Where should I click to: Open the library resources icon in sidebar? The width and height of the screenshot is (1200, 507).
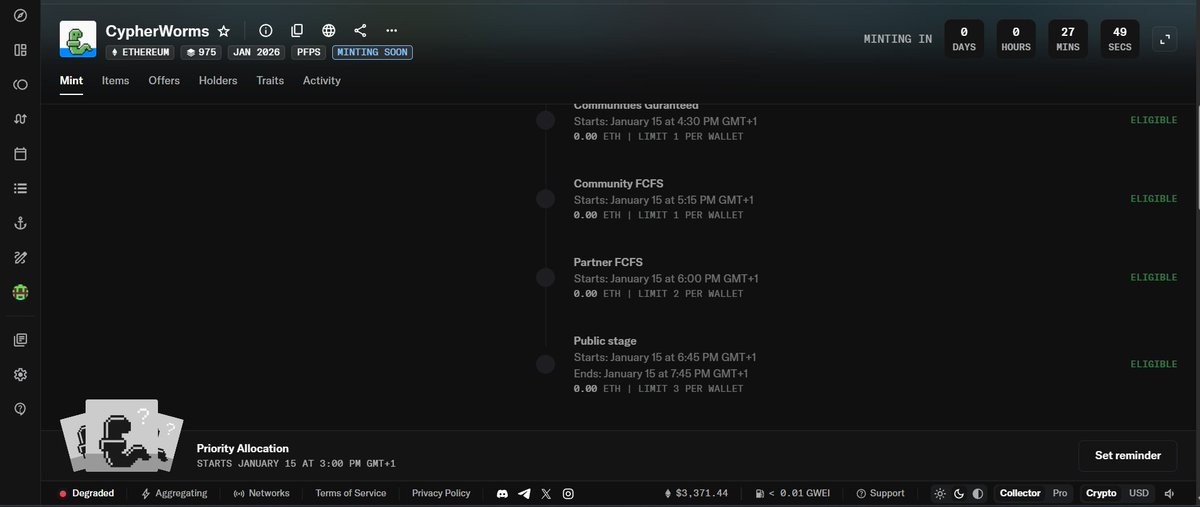[20, 340]
